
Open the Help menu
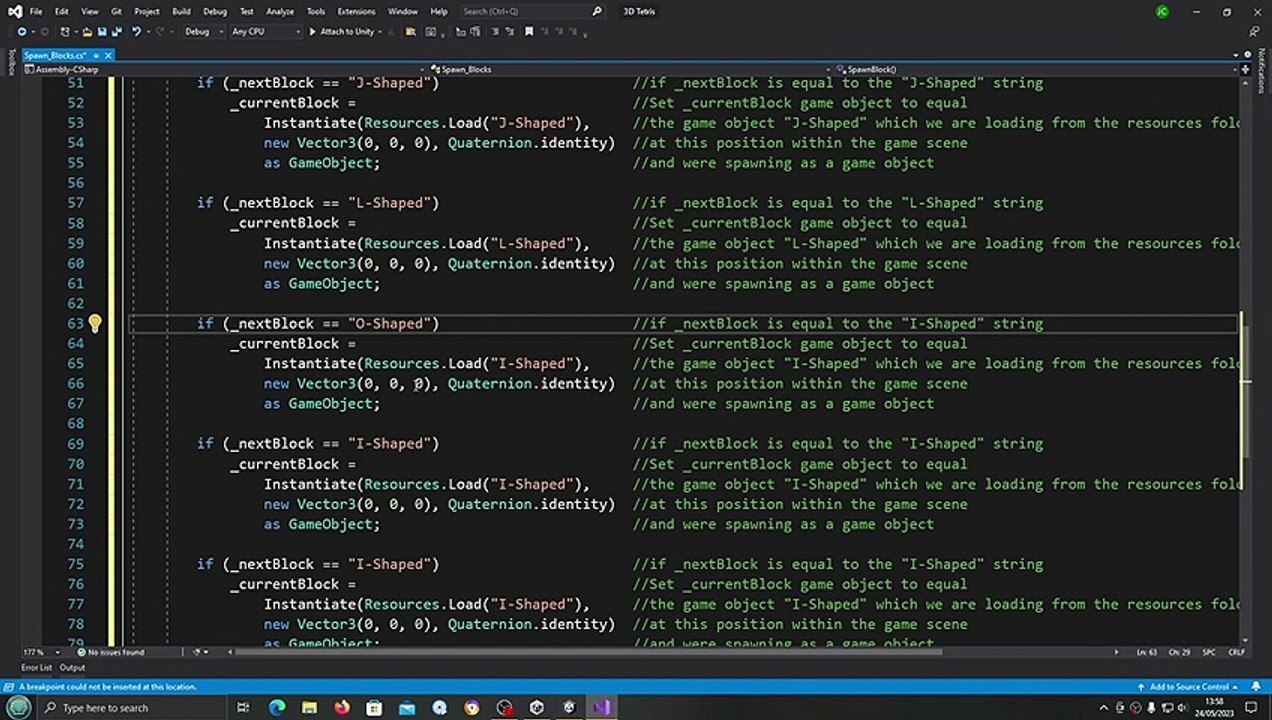tap(439, 11)
